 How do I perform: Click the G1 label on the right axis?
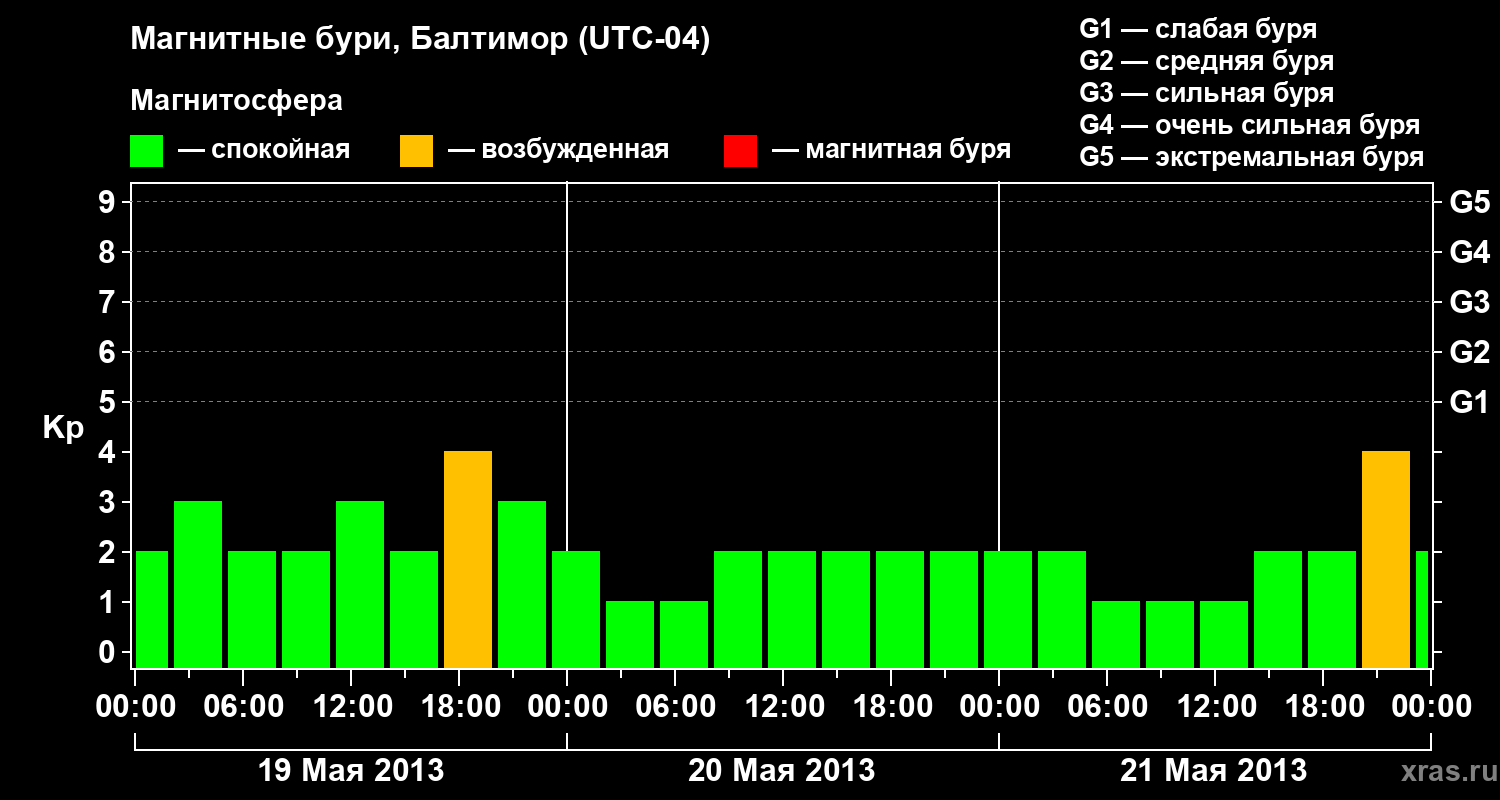pyautogui.click(x=1470, y=402)
